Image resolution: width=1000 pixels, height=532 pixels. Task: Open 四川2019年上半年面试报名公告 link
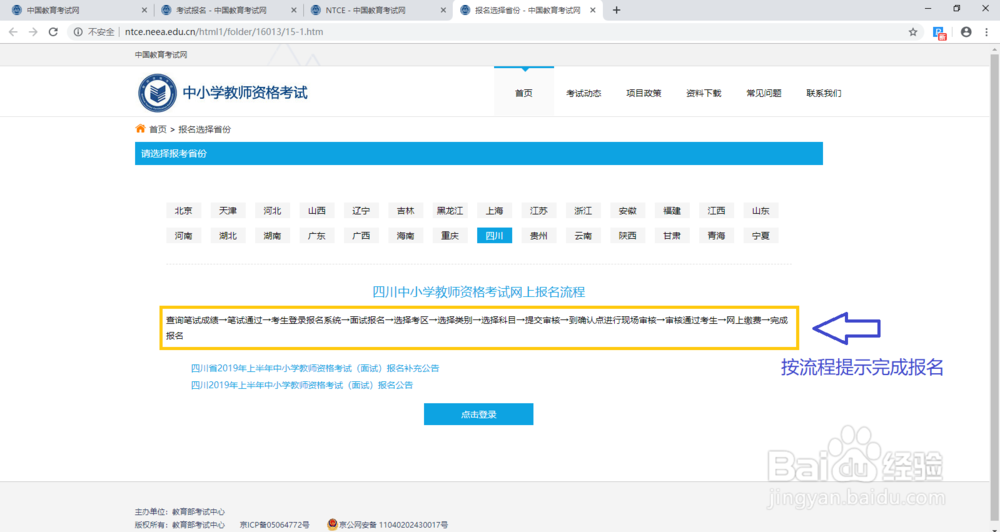click(302, 385)
